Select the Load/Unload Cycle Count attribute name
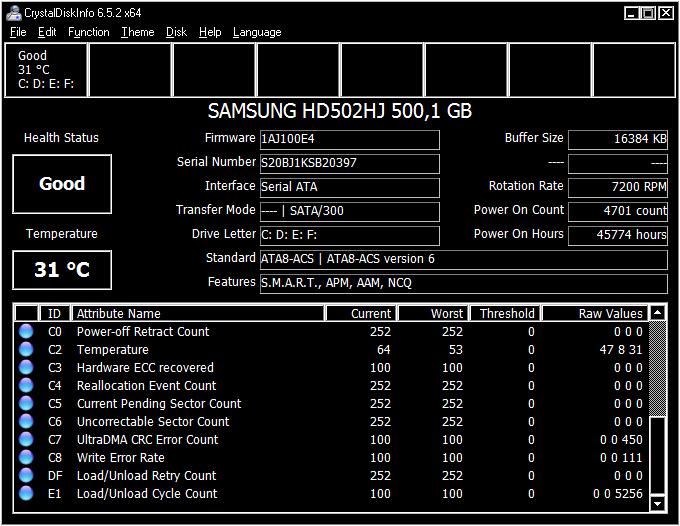The height and width of the screenshot is (526, 680). (x=147, y=493)
